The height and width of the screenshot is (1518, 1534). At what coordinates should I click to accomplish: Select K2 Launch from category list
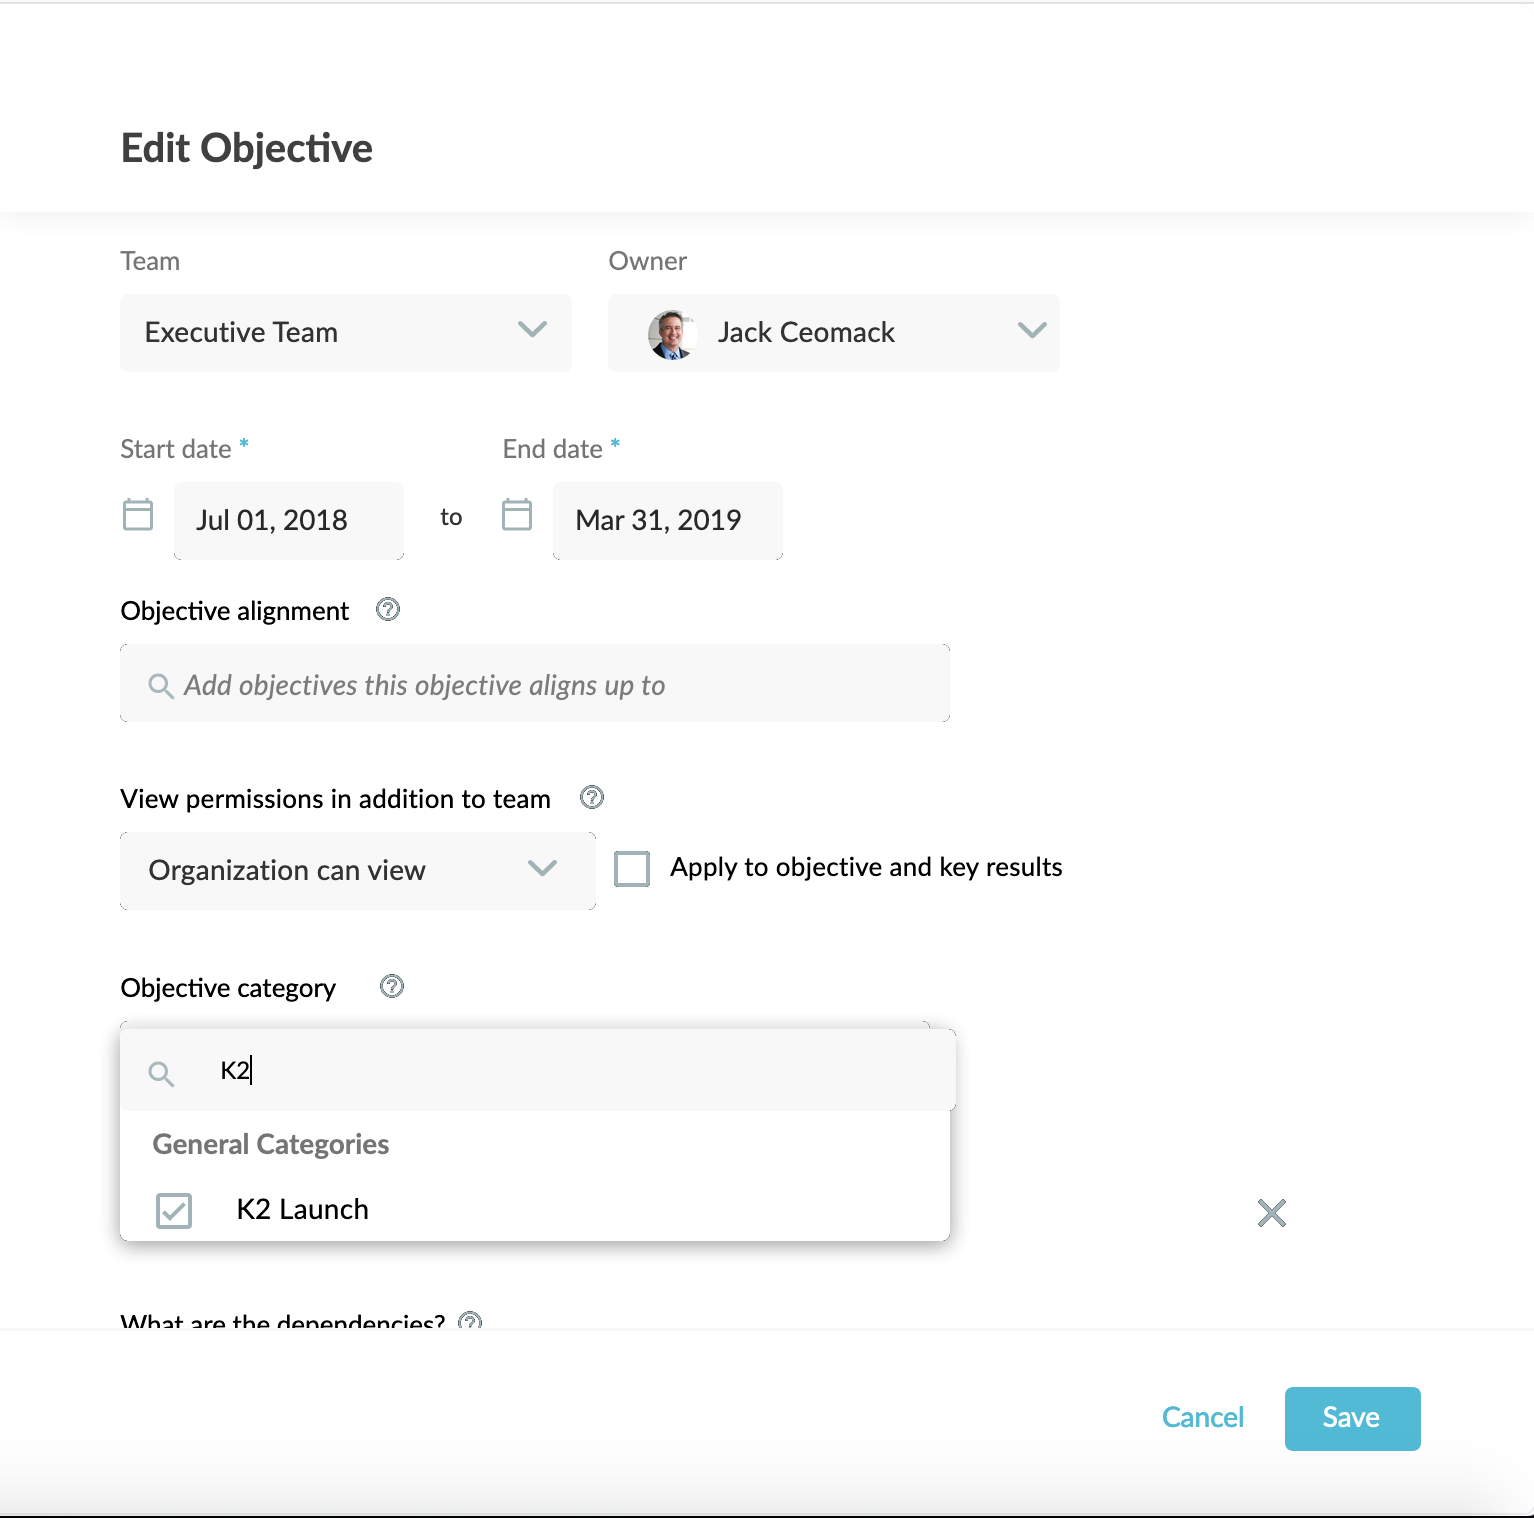[x=302, y=1210]
